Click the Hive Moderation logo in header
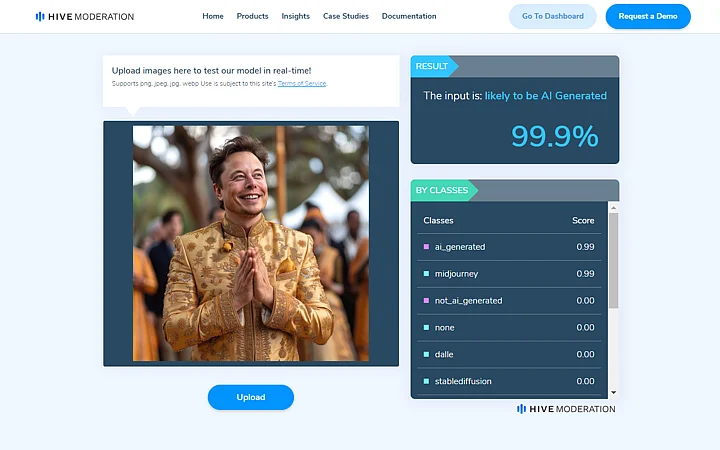Viewport: 720px width, 450px height. click(85, 17)
